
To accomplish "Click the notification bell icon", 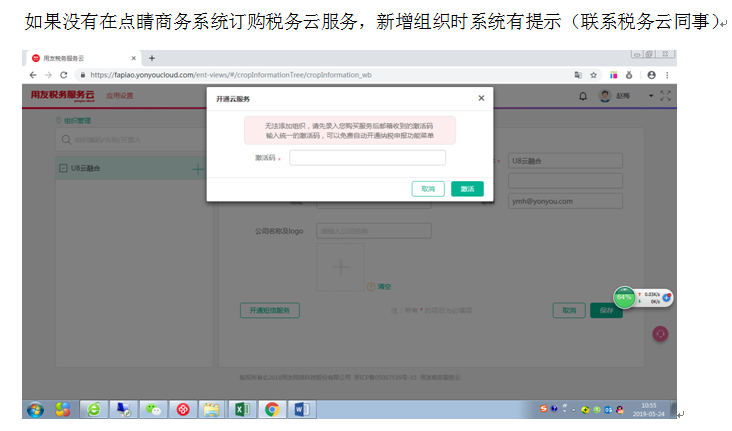I will 583,96.
